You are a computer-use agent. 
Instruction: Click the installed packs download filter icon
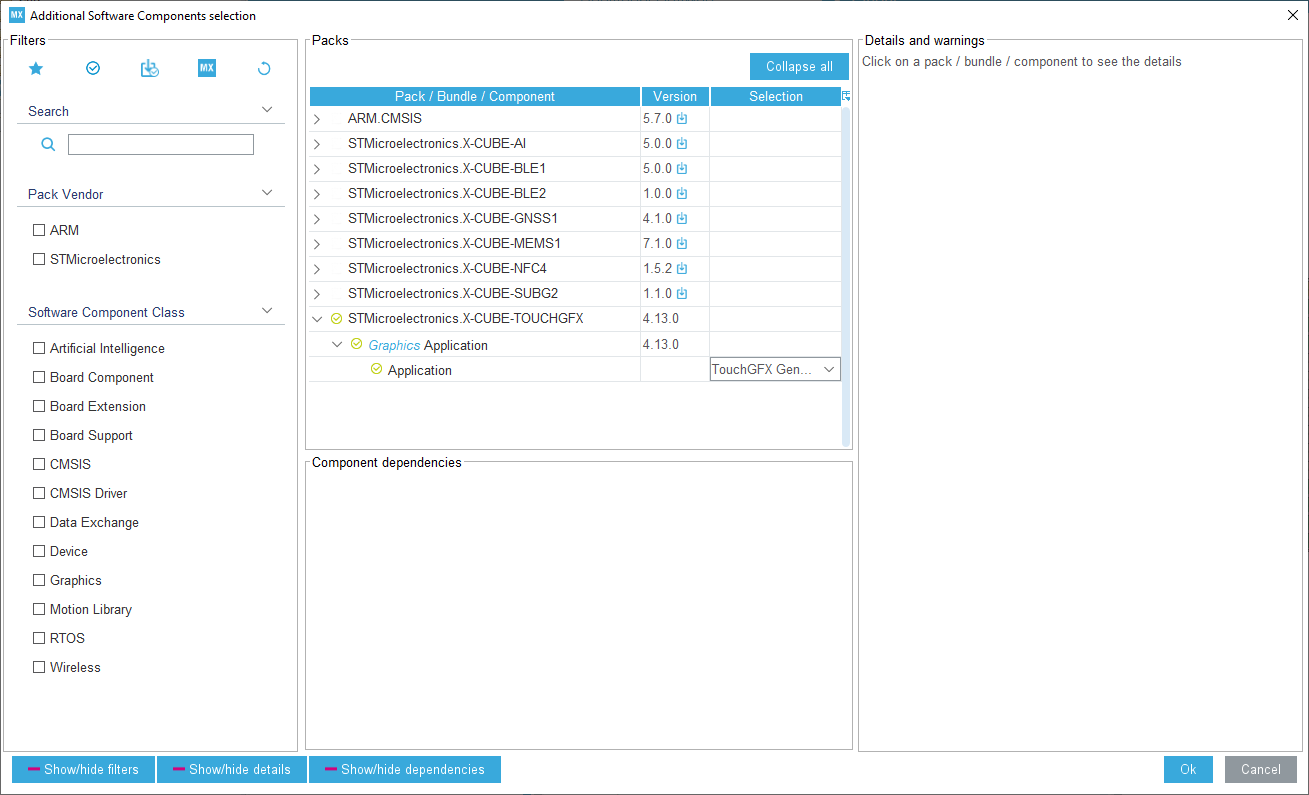point(150,69)
